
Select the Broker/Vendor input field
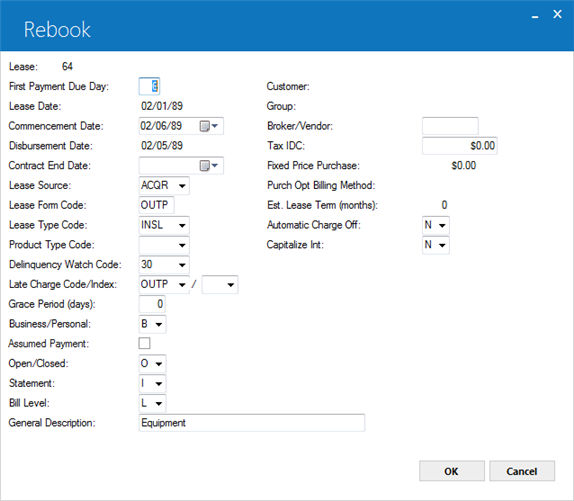click(x=450, y=126)
